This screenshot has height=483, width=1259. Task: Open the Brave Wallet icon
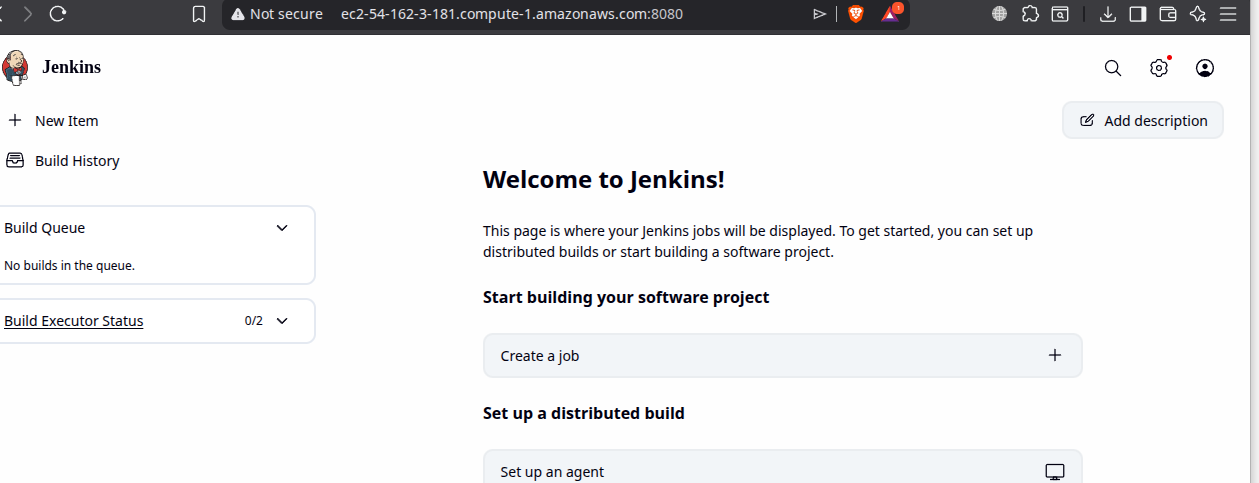pos(1168,14)
